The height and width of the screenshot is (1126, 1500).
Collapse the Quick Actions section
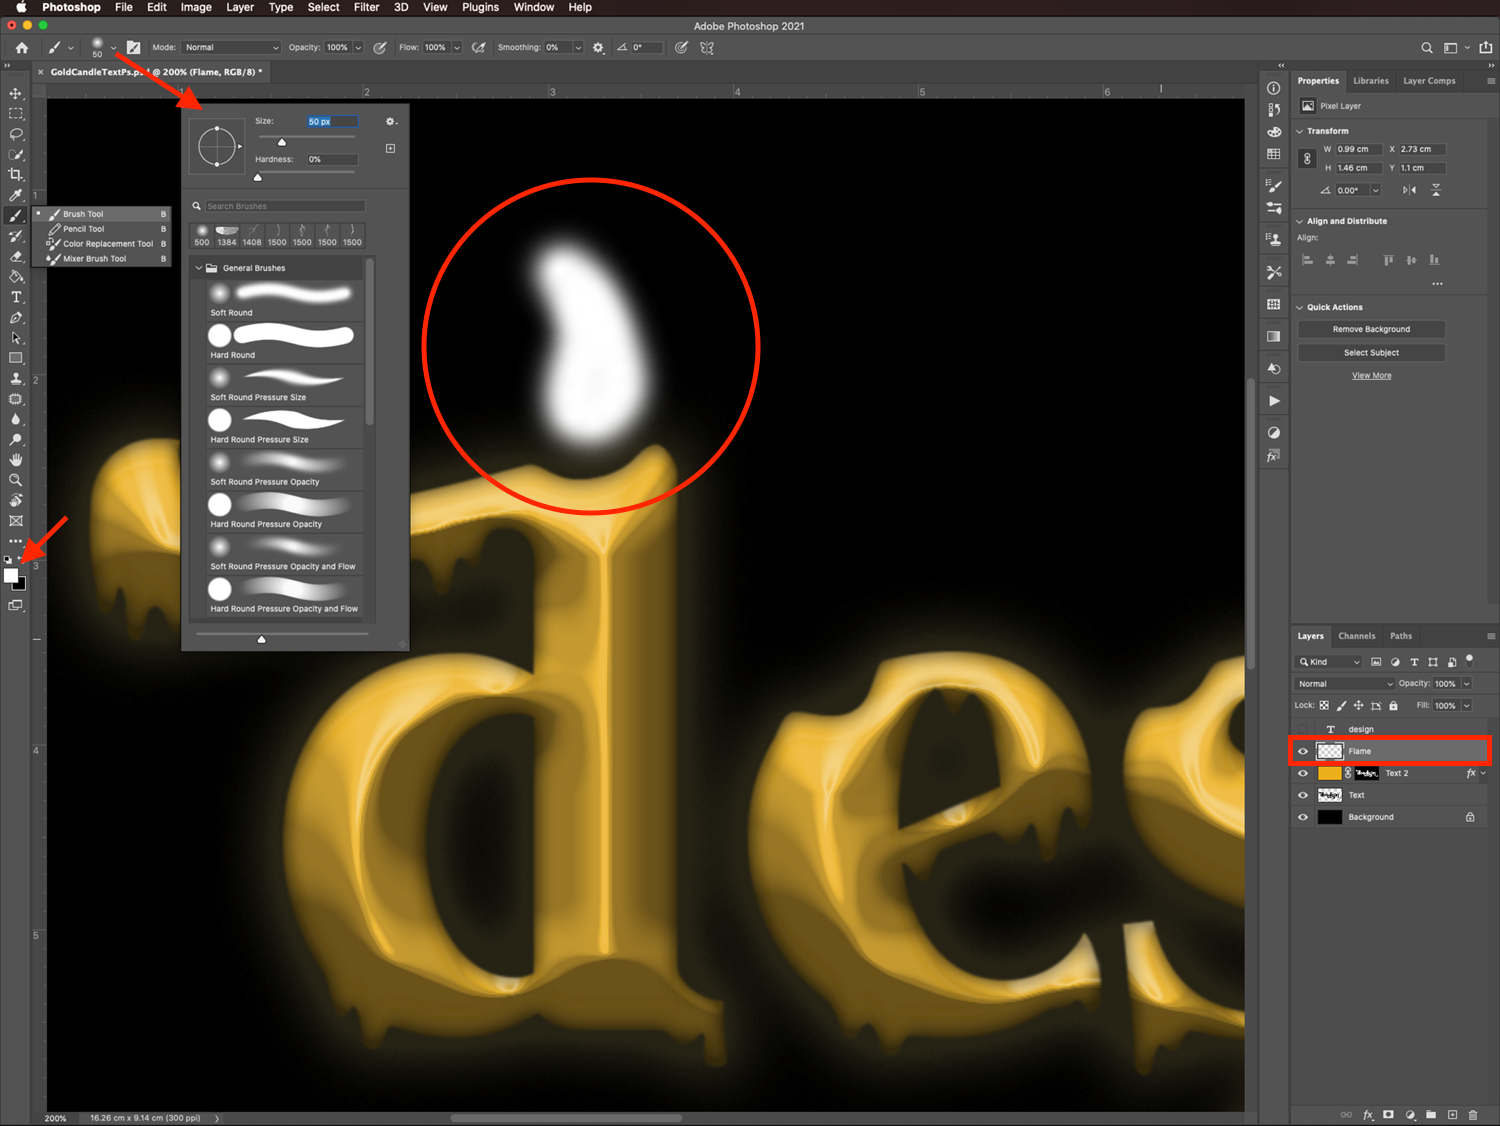[x=1300, y=307]
